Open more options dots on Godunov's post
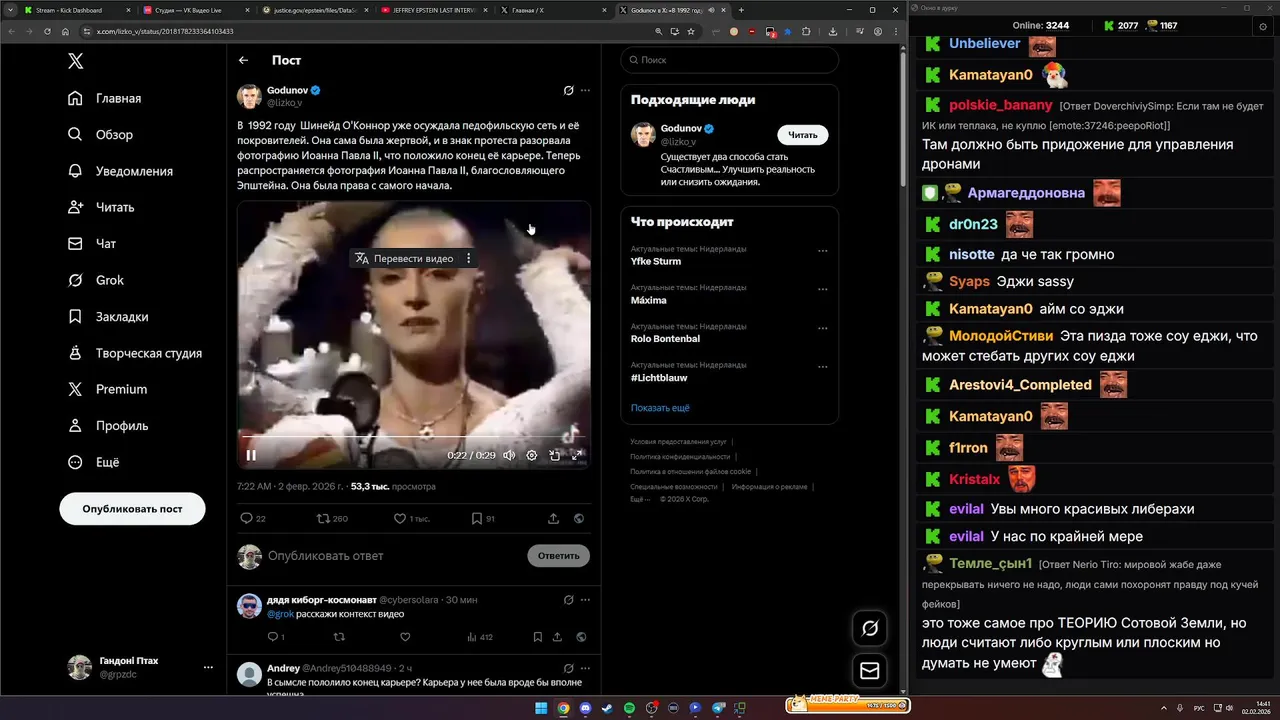 point(585,90)
